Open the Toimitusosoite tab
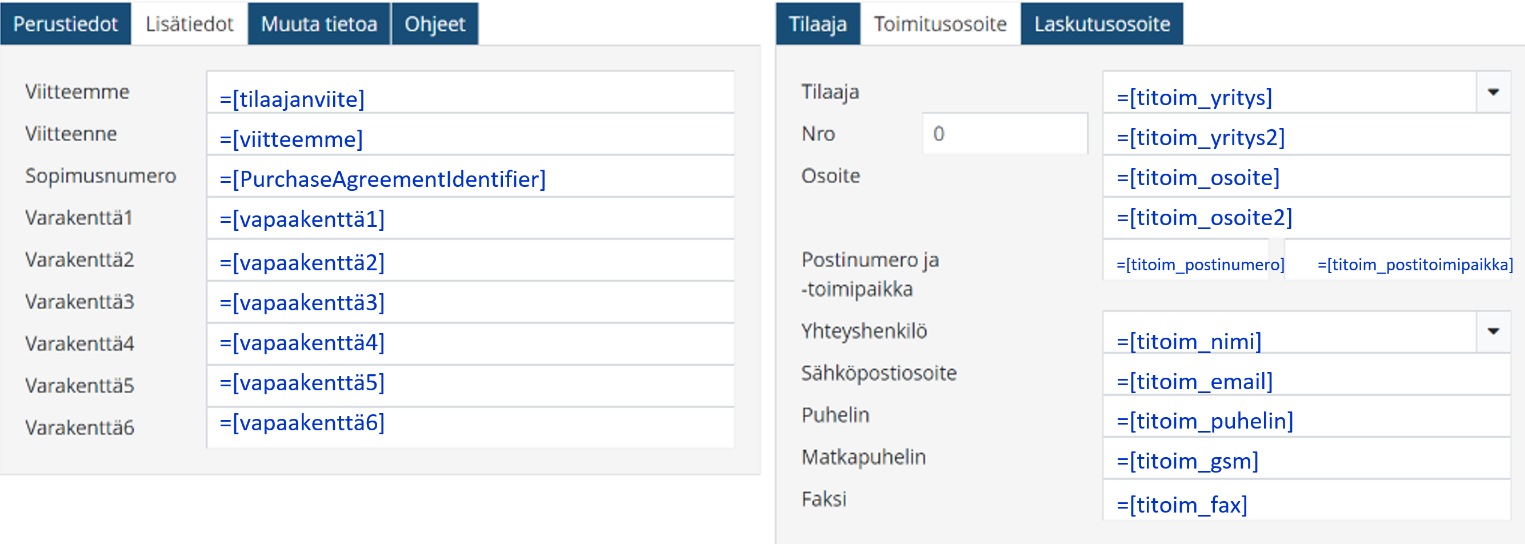 (x=940, y=24)
